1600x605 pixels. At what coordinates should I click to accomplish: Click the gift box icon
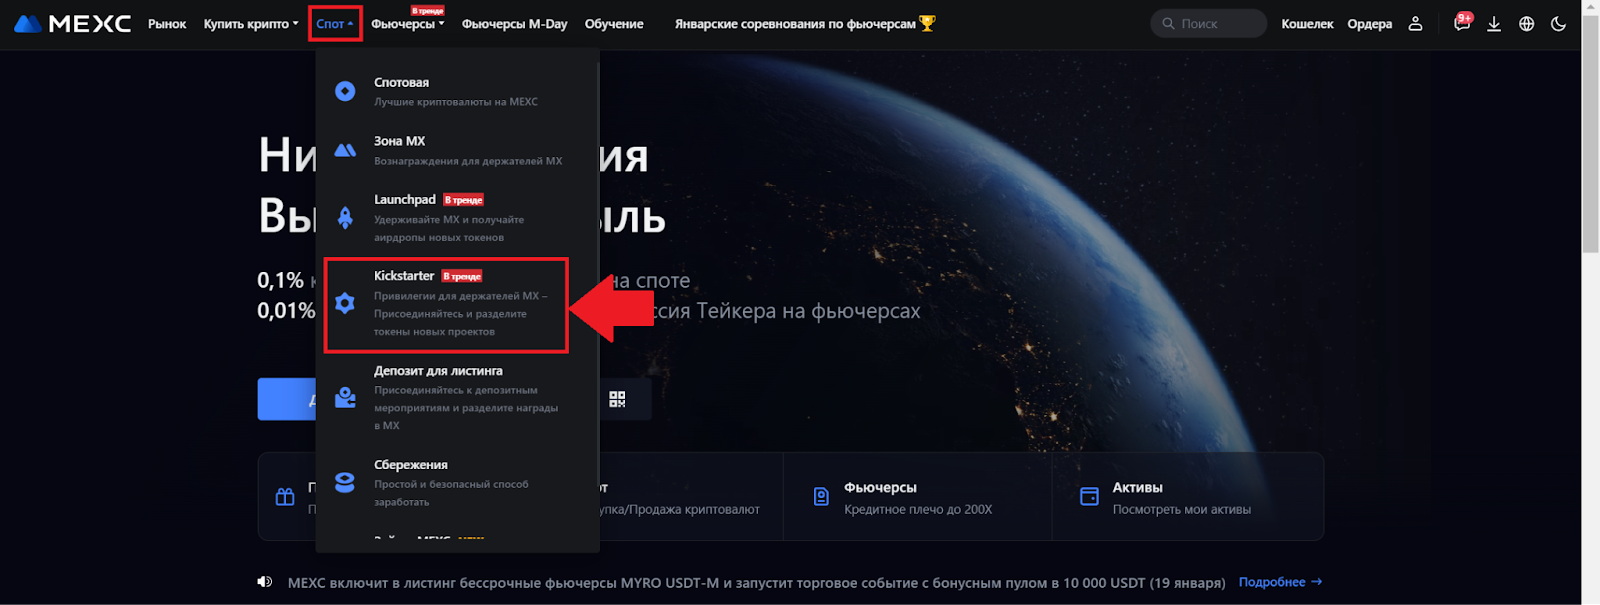click(x=285, y=497)
